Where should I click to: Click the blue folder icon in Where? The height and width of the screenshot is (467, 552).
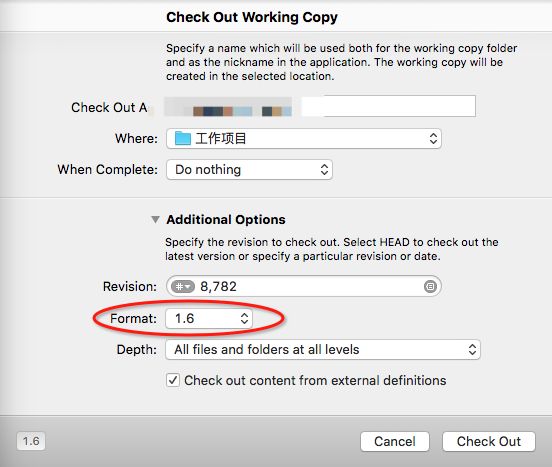[183, 138]
